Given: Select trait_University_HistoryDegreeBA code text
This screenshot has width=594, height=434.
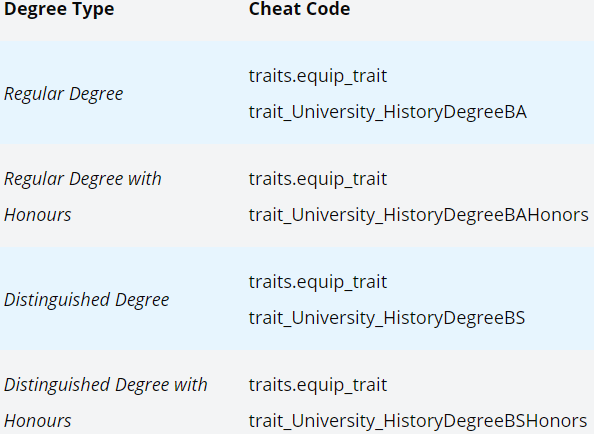Looking at the screenshot, I should tap(388, 112).
